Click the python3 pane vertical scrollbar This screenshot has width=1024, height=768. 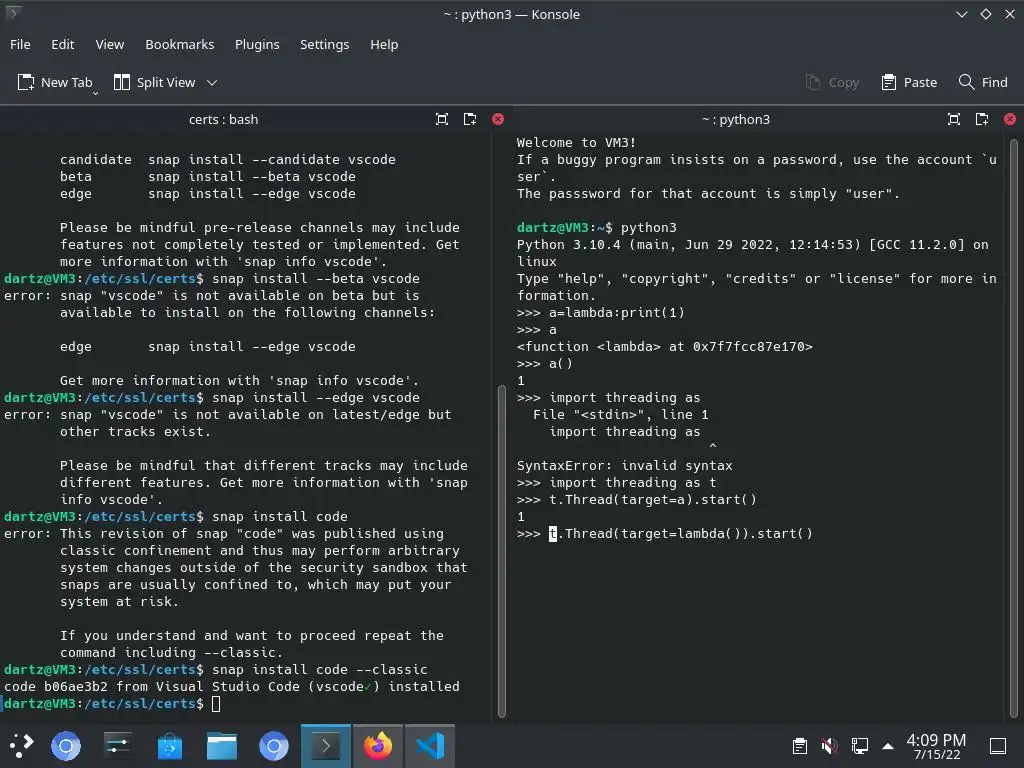1014,428
